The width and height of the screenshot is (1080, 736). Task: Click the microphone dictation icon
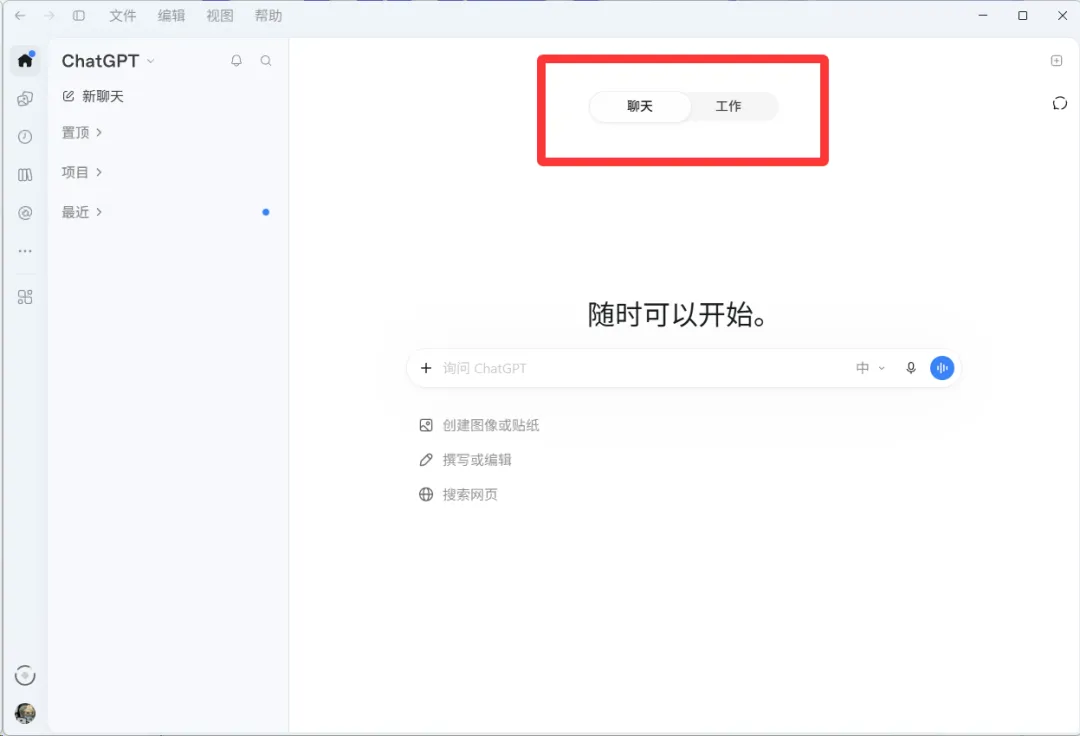911,368
